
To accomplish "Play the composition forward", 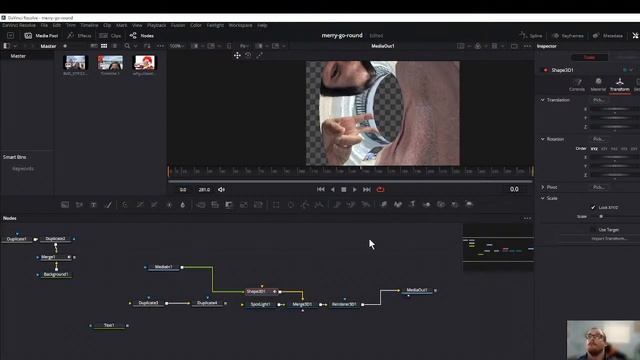I will point(355,189).
